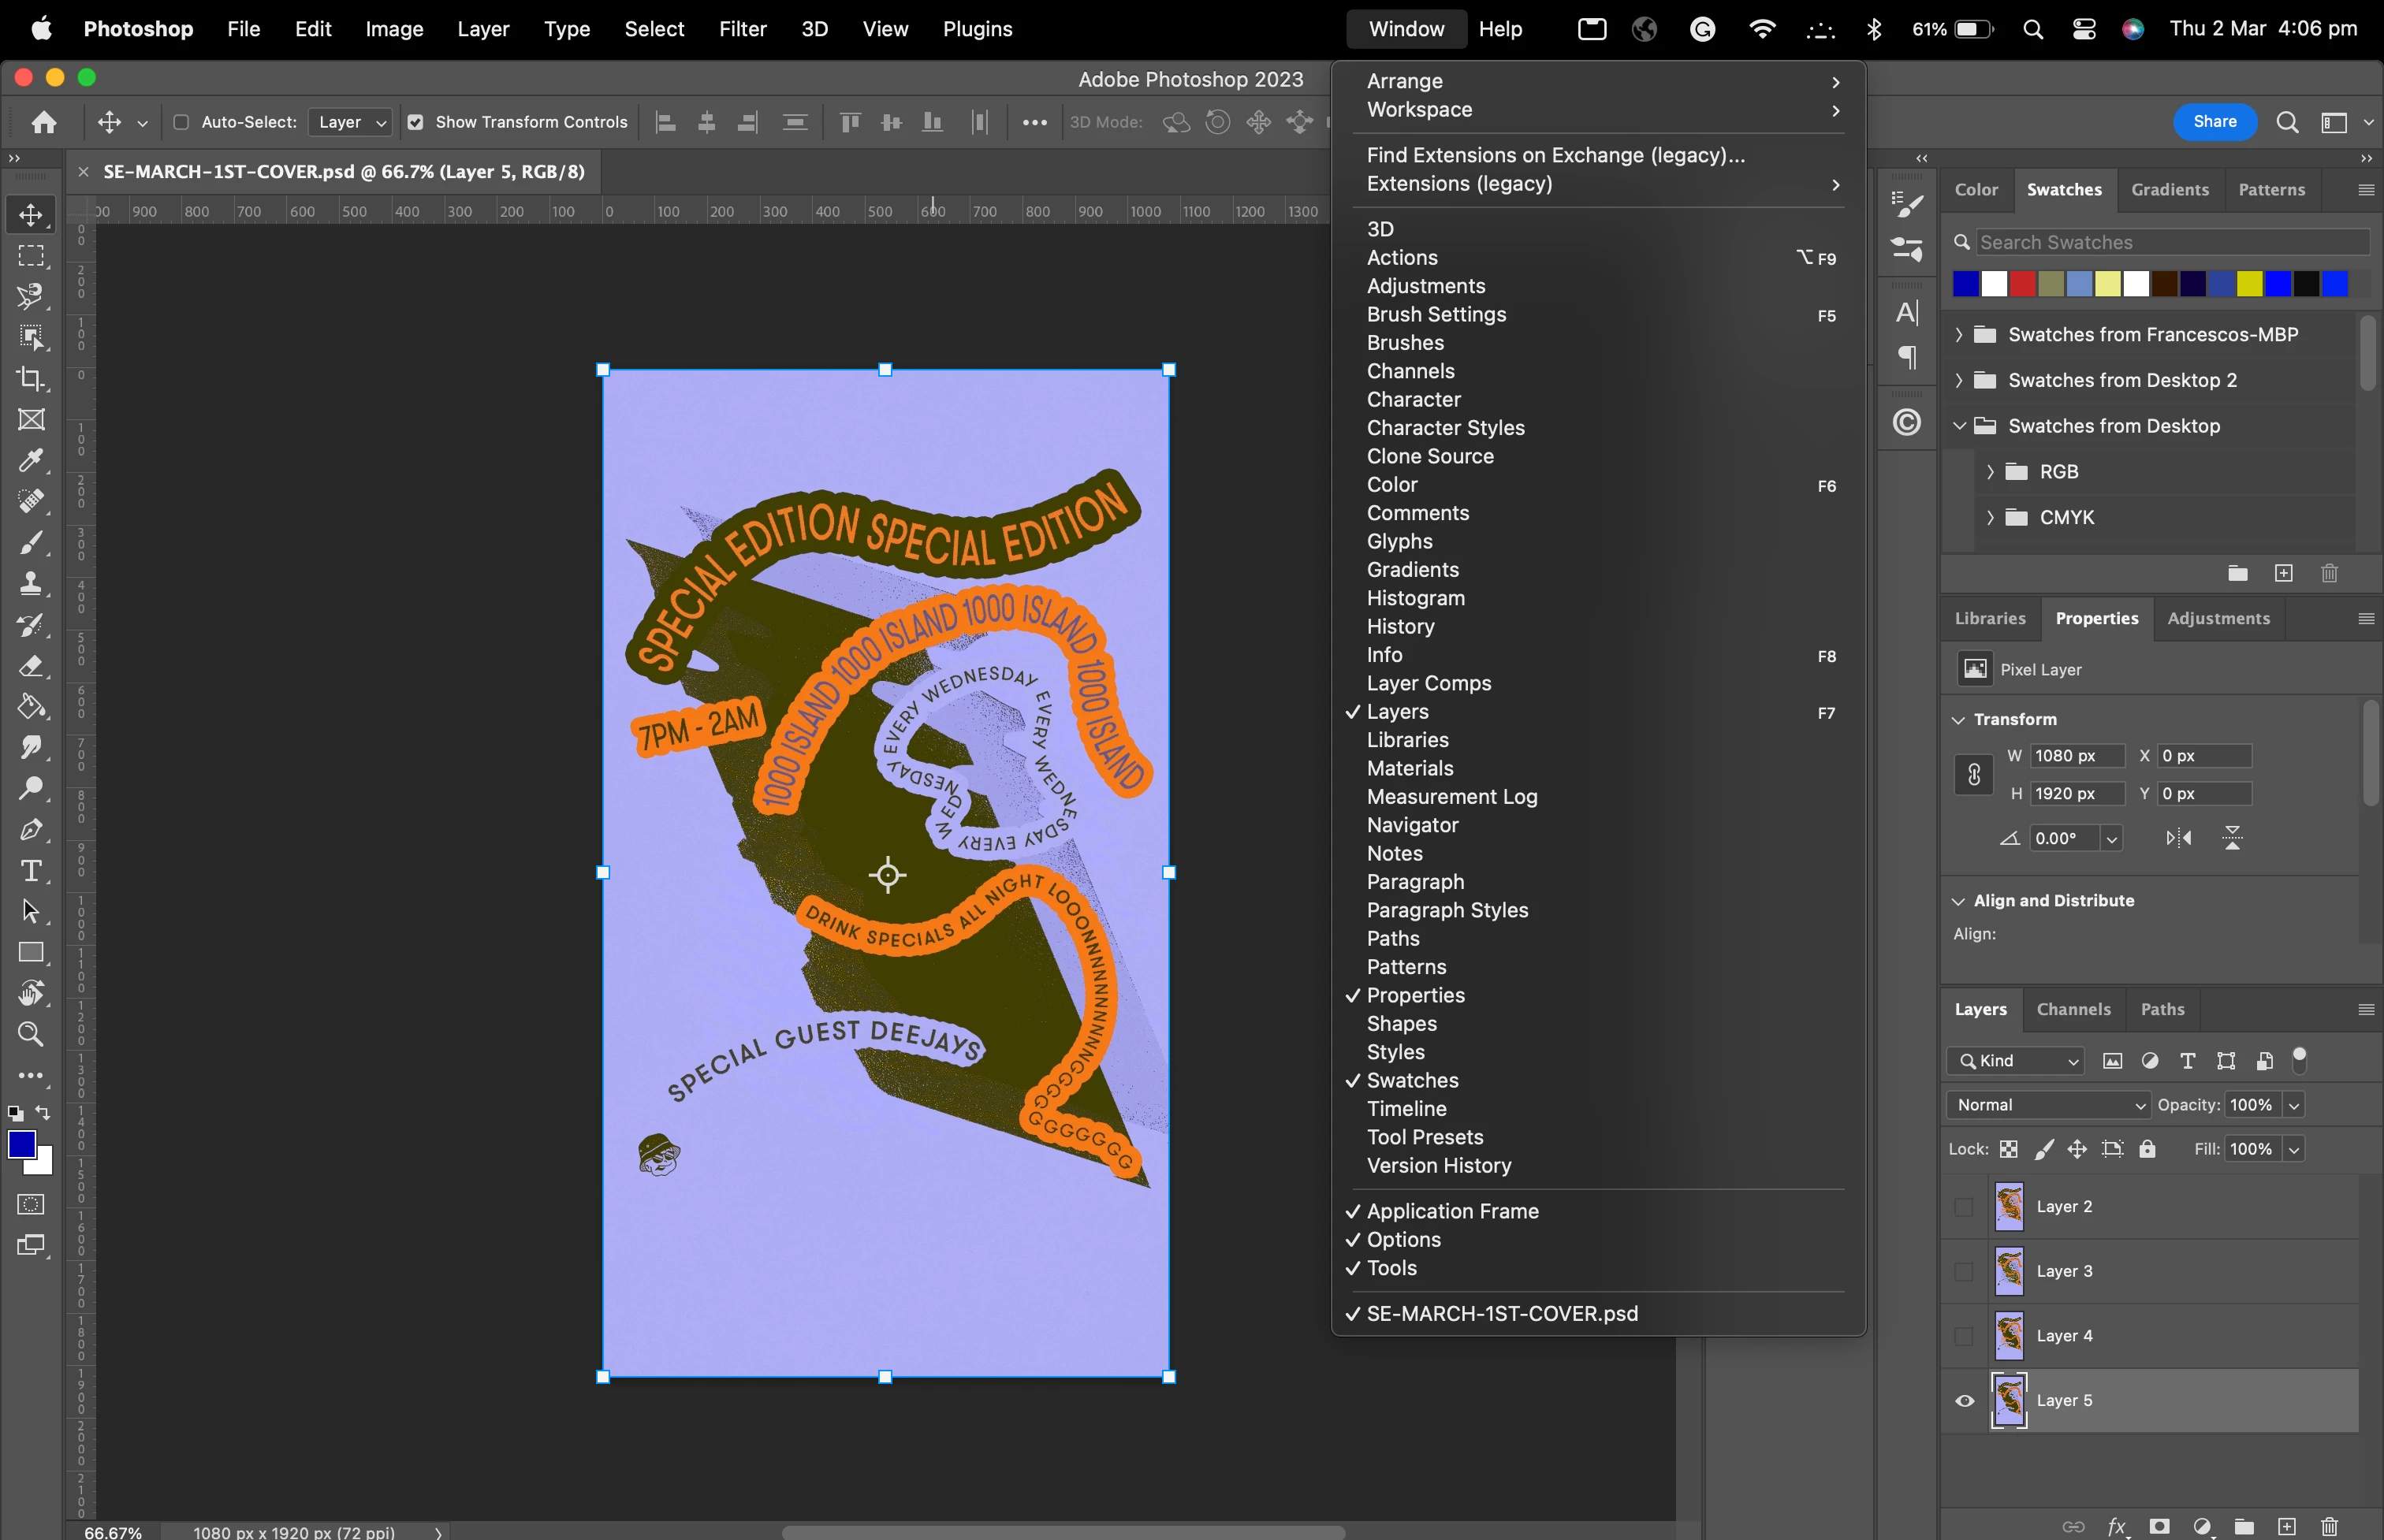
Task: Open the Kind filter dropdown
Action: coord(2015,1061)
